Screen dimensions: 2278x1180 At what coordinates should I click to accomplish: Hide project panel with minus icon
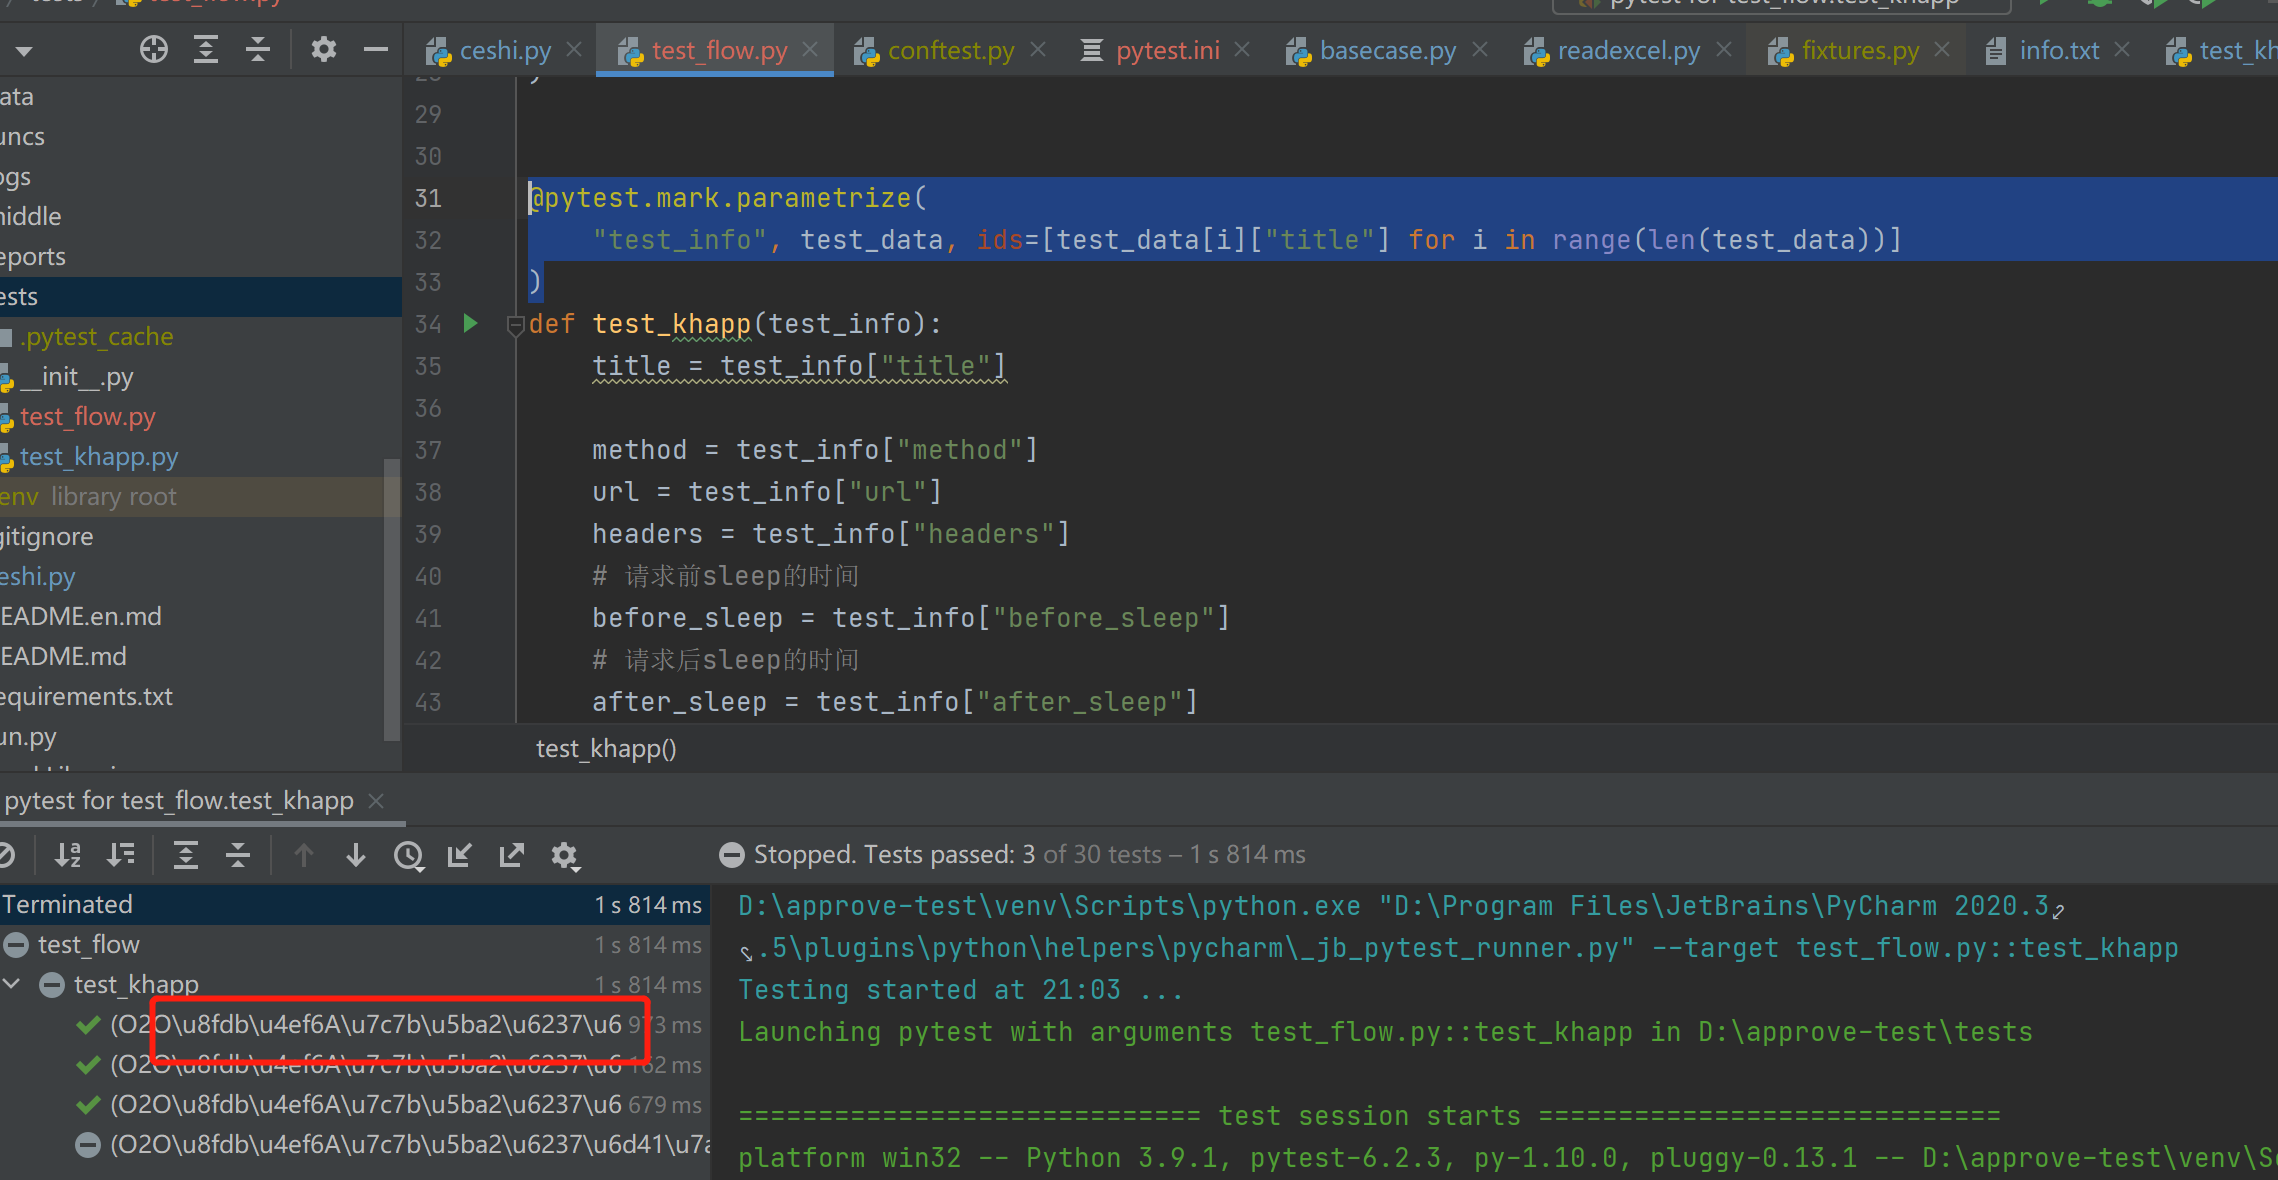tap(376, 49)
